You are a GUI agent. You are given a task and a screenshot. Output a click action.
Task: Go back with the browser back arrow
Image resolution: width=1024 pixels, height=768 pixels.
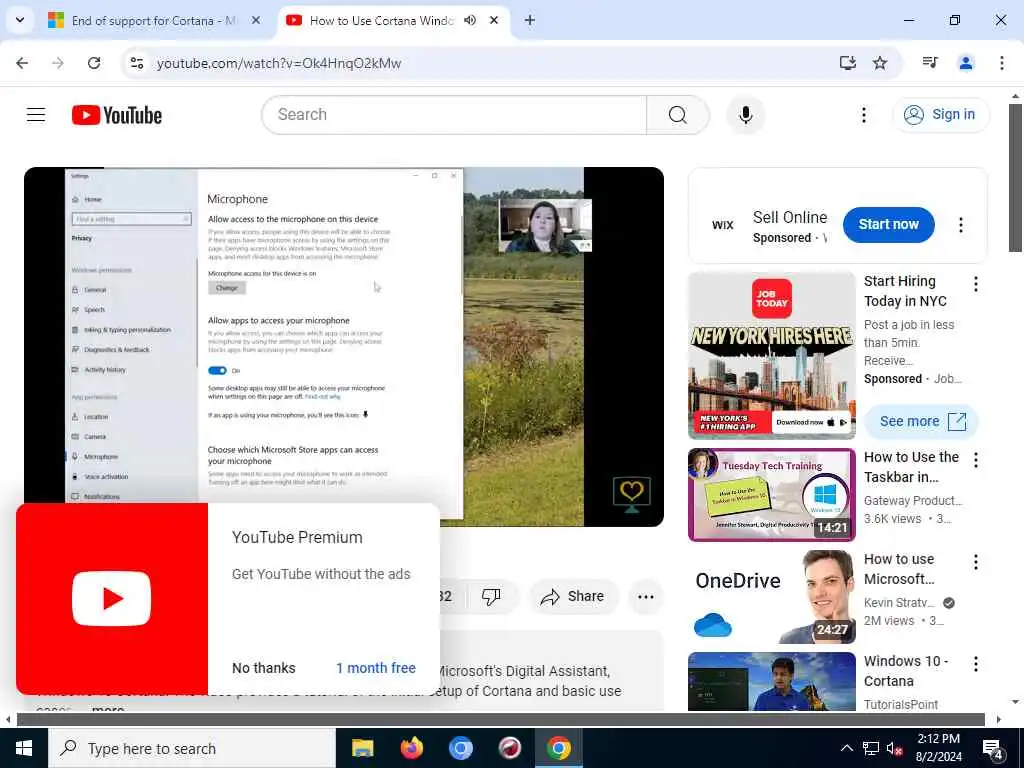22,63
